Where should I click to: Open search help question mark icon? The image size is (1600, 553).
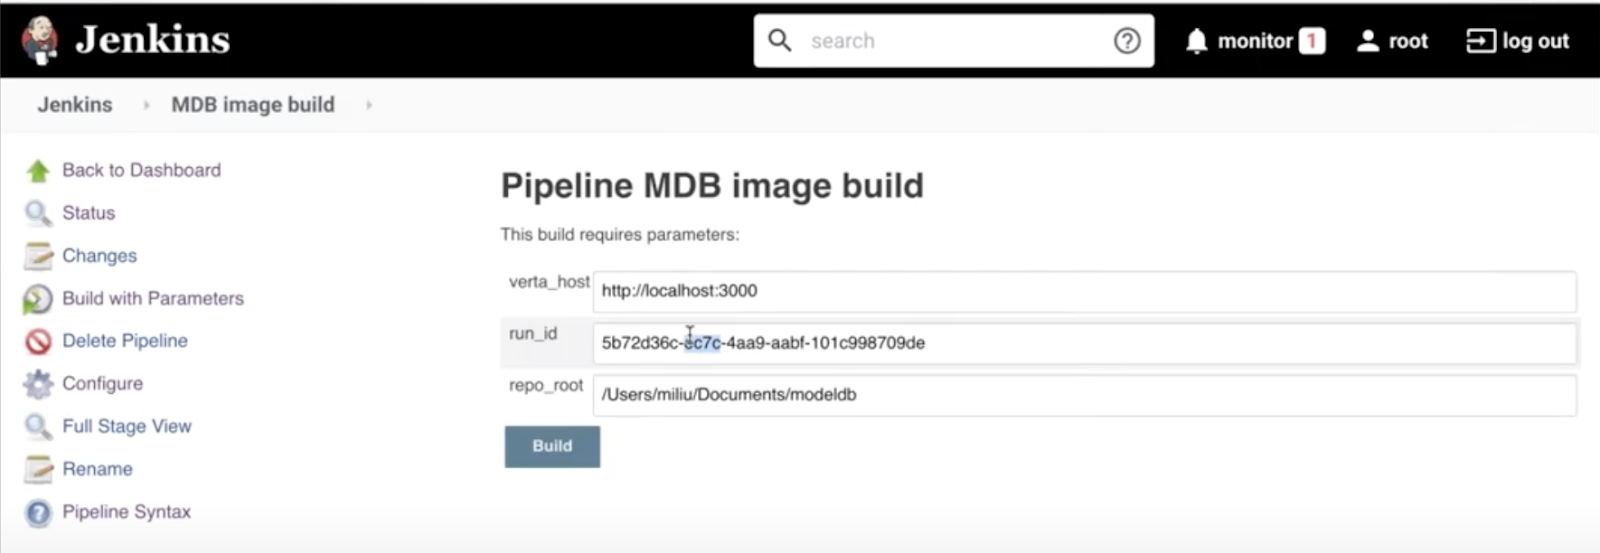(x=1127, y=41)
